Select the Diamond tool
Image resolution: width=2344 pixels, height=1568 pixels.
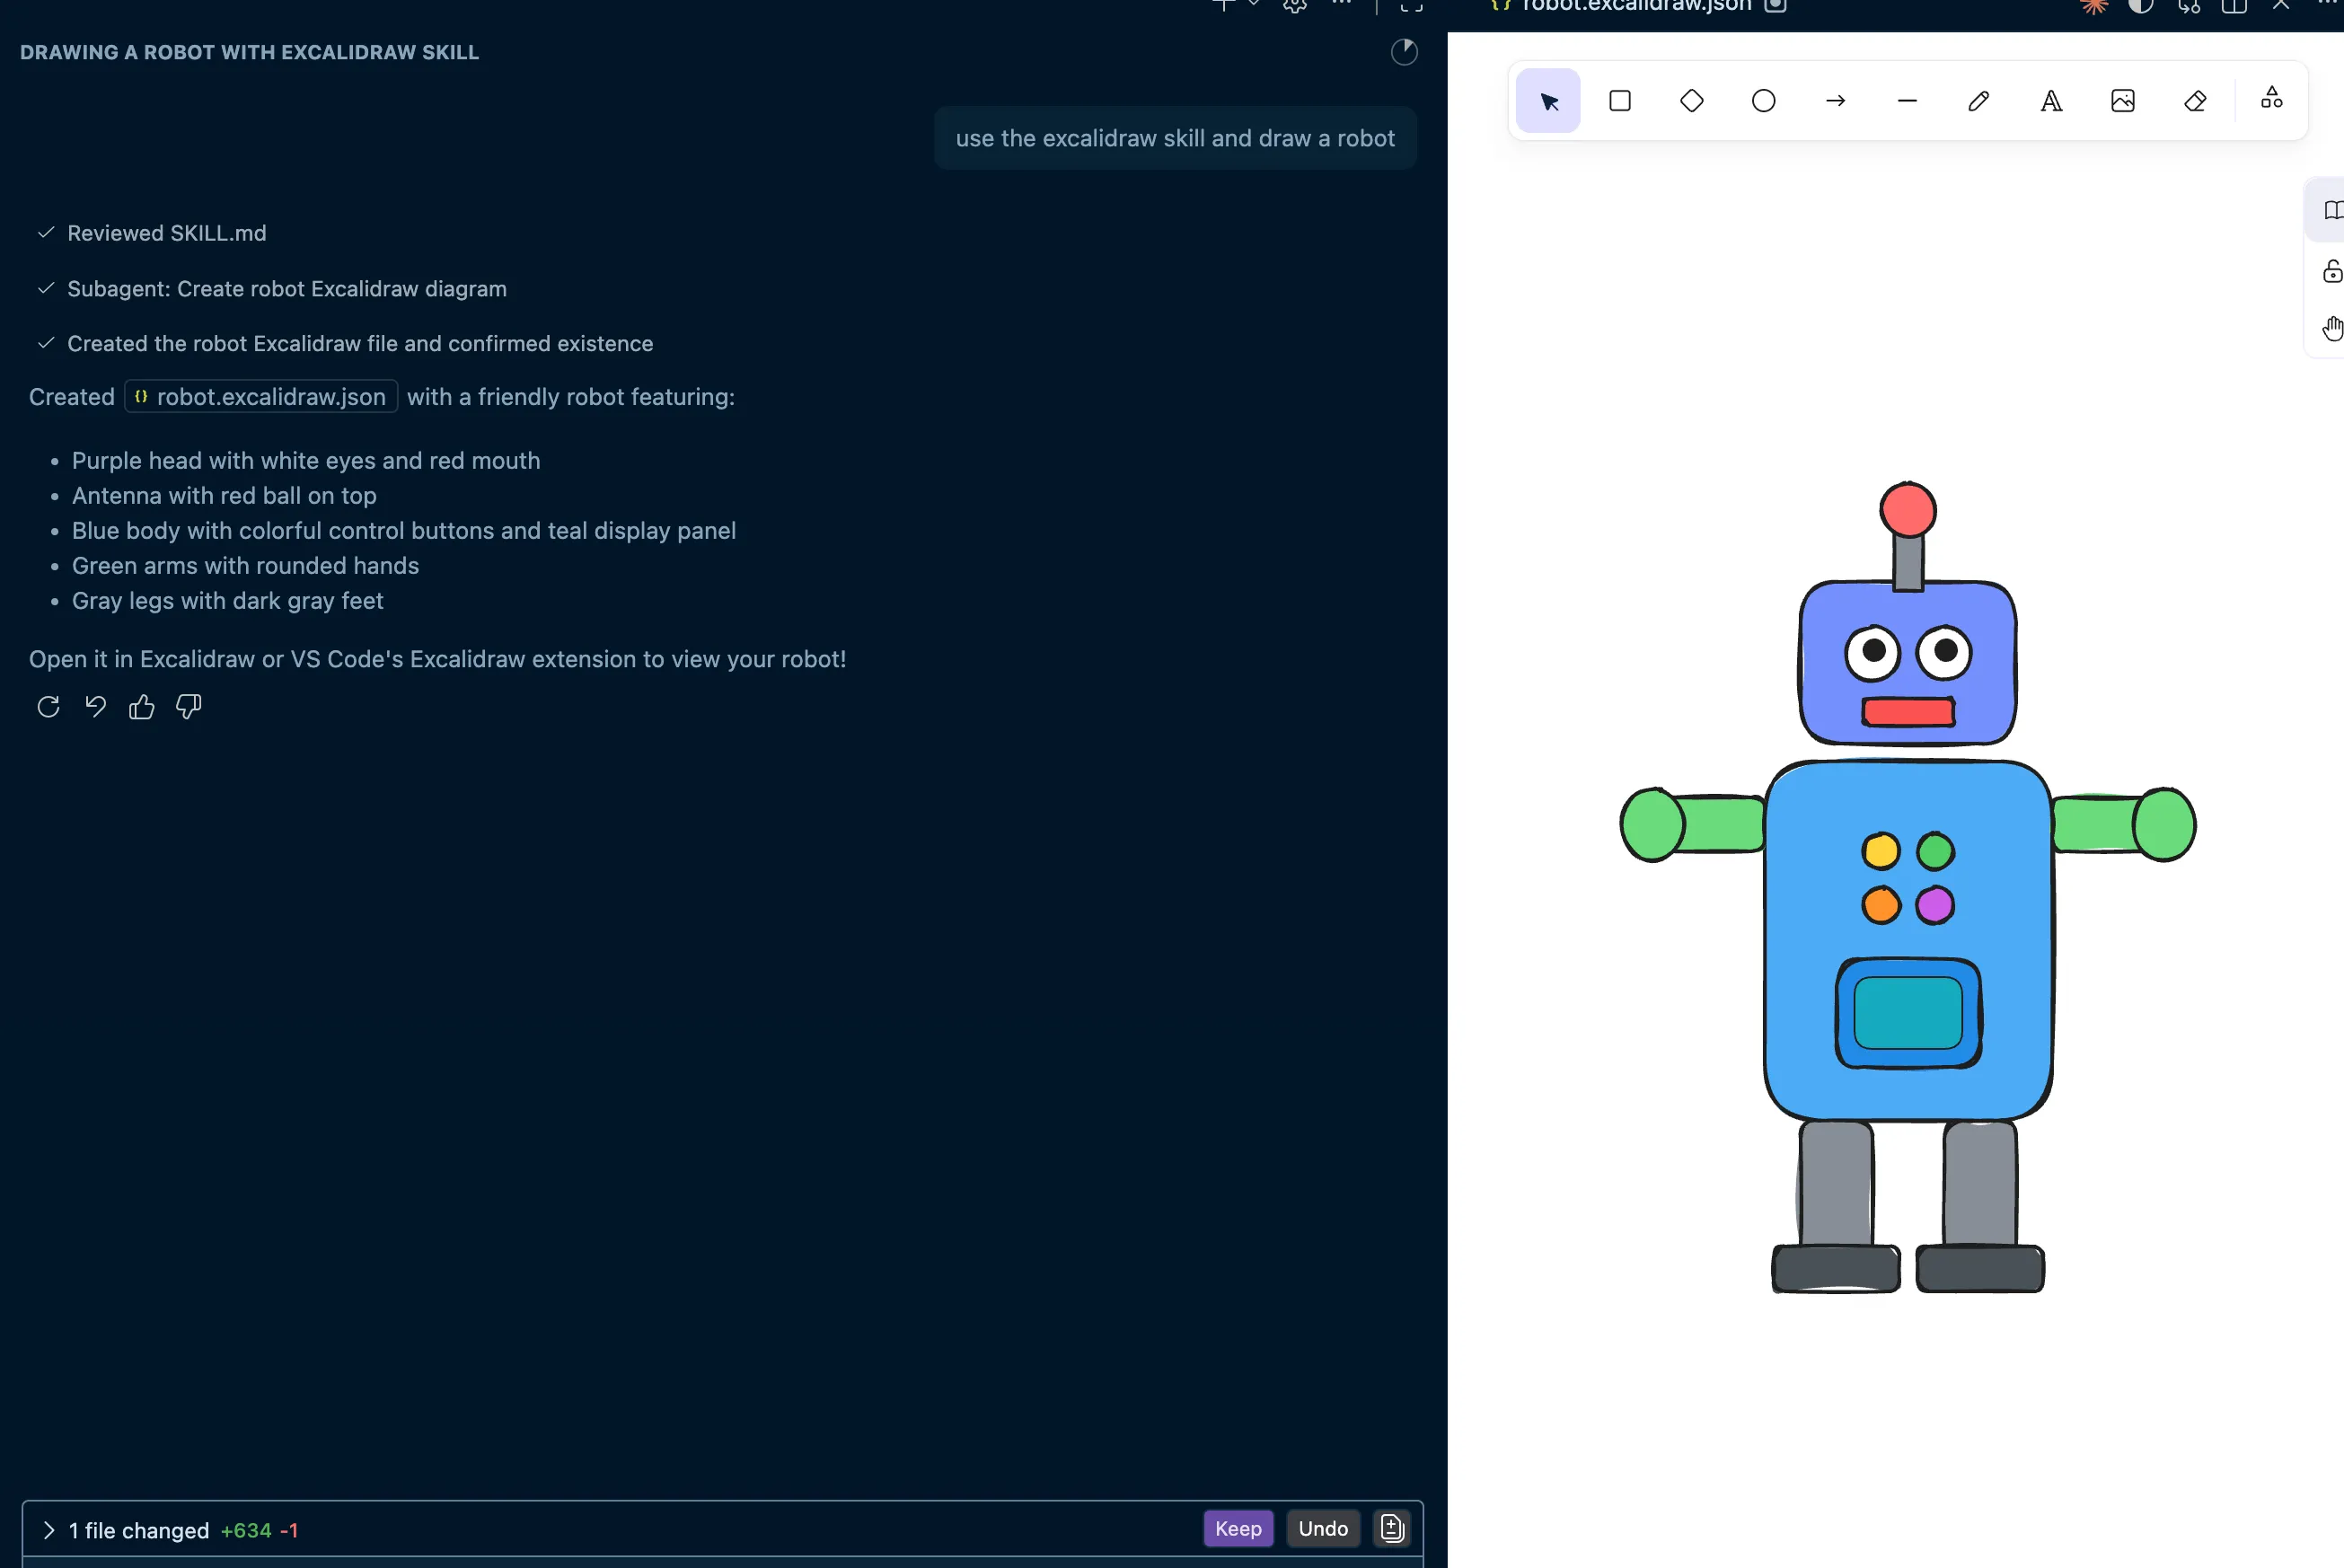tap(1691, 100)
